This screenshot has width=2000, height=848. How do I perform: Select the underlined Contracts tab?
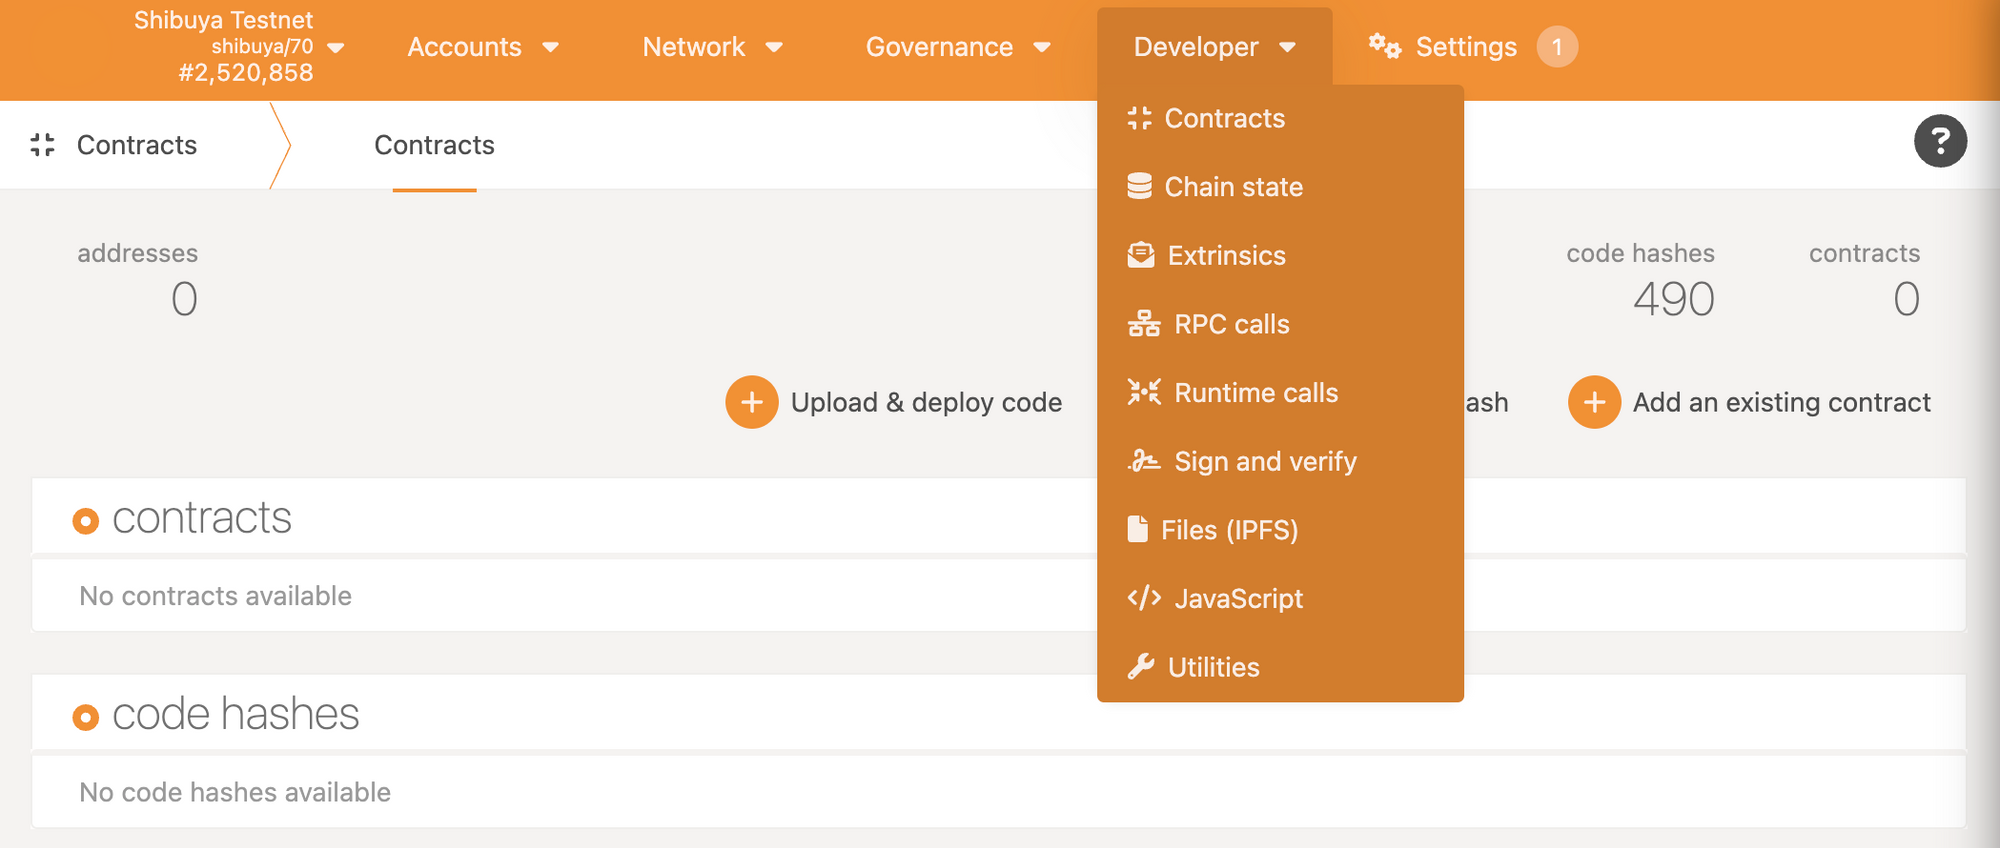point(434,146)
